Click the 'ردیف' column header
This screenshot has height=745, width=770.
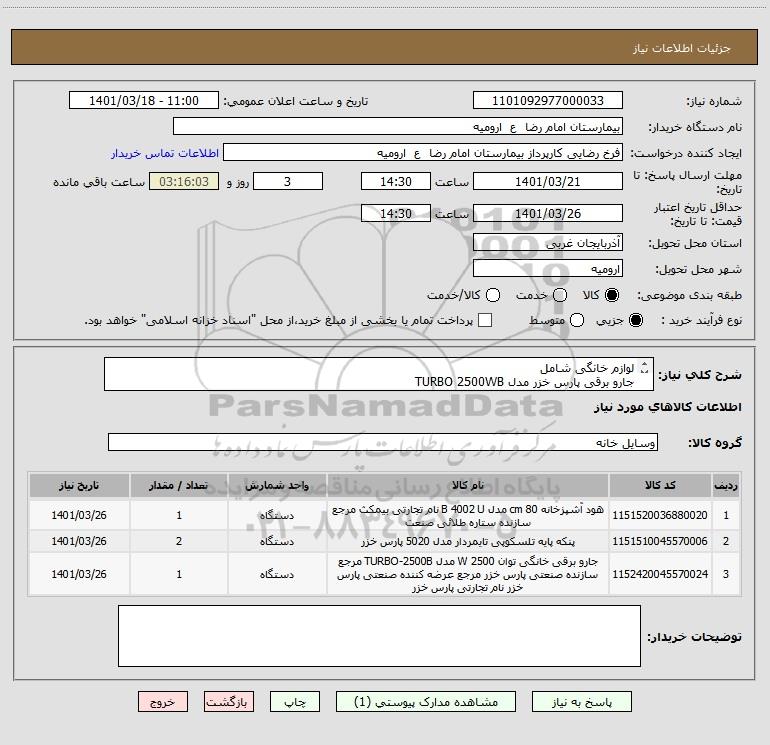coord(726,485)
